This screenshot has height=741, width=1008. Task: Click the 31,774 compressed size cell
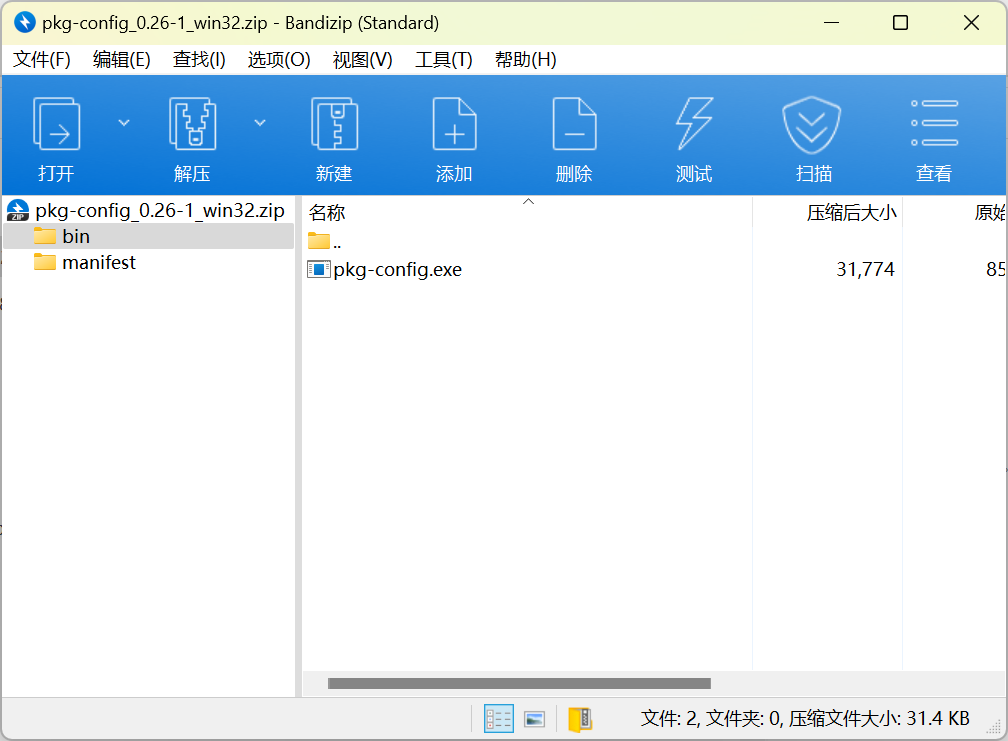coord(865,269)
